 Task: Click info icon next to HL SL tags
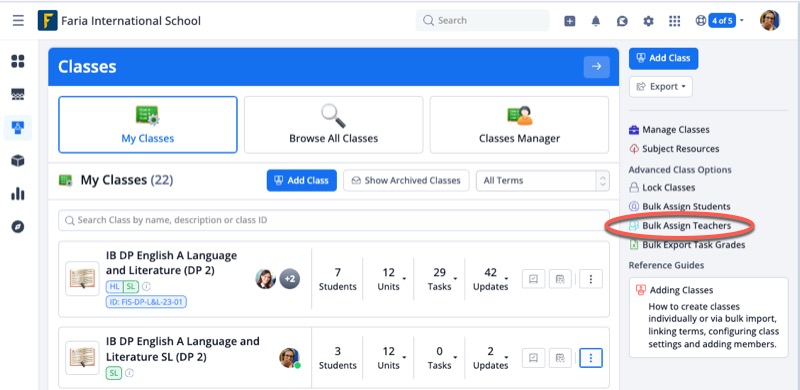click(146, 286)
